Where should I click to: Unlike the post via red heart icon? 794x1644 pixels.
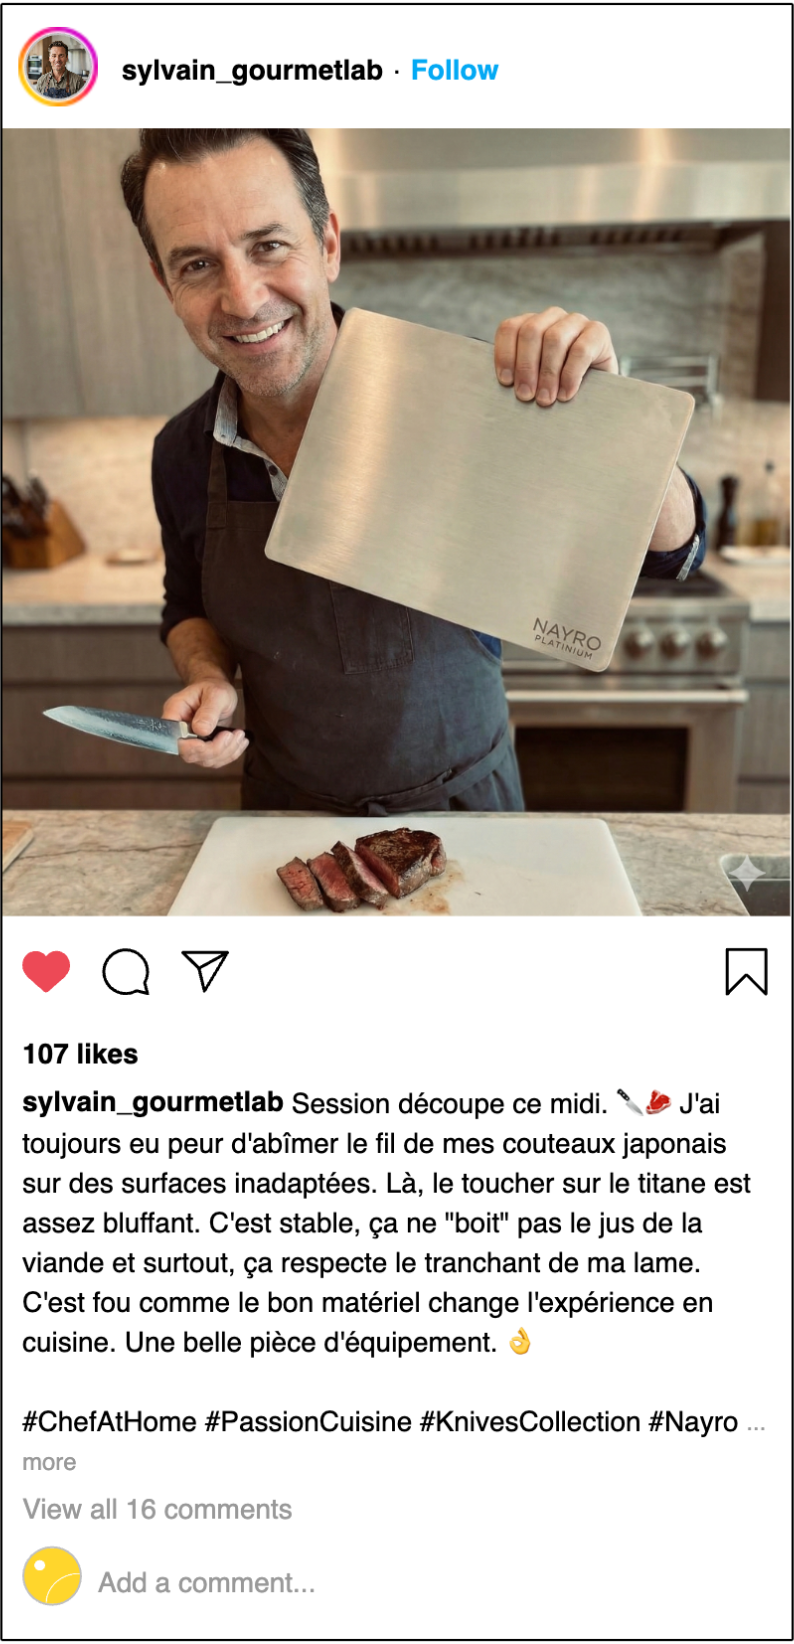click(x=46, y=971)
